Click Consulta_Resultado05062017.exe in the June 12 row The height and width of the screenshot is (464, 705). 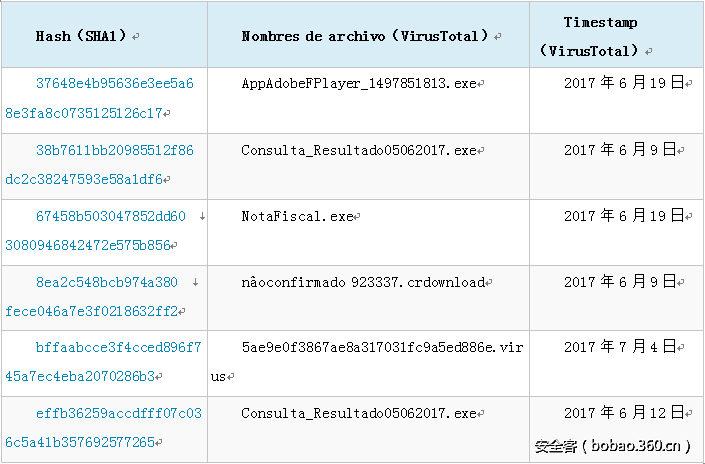point(359,413)
